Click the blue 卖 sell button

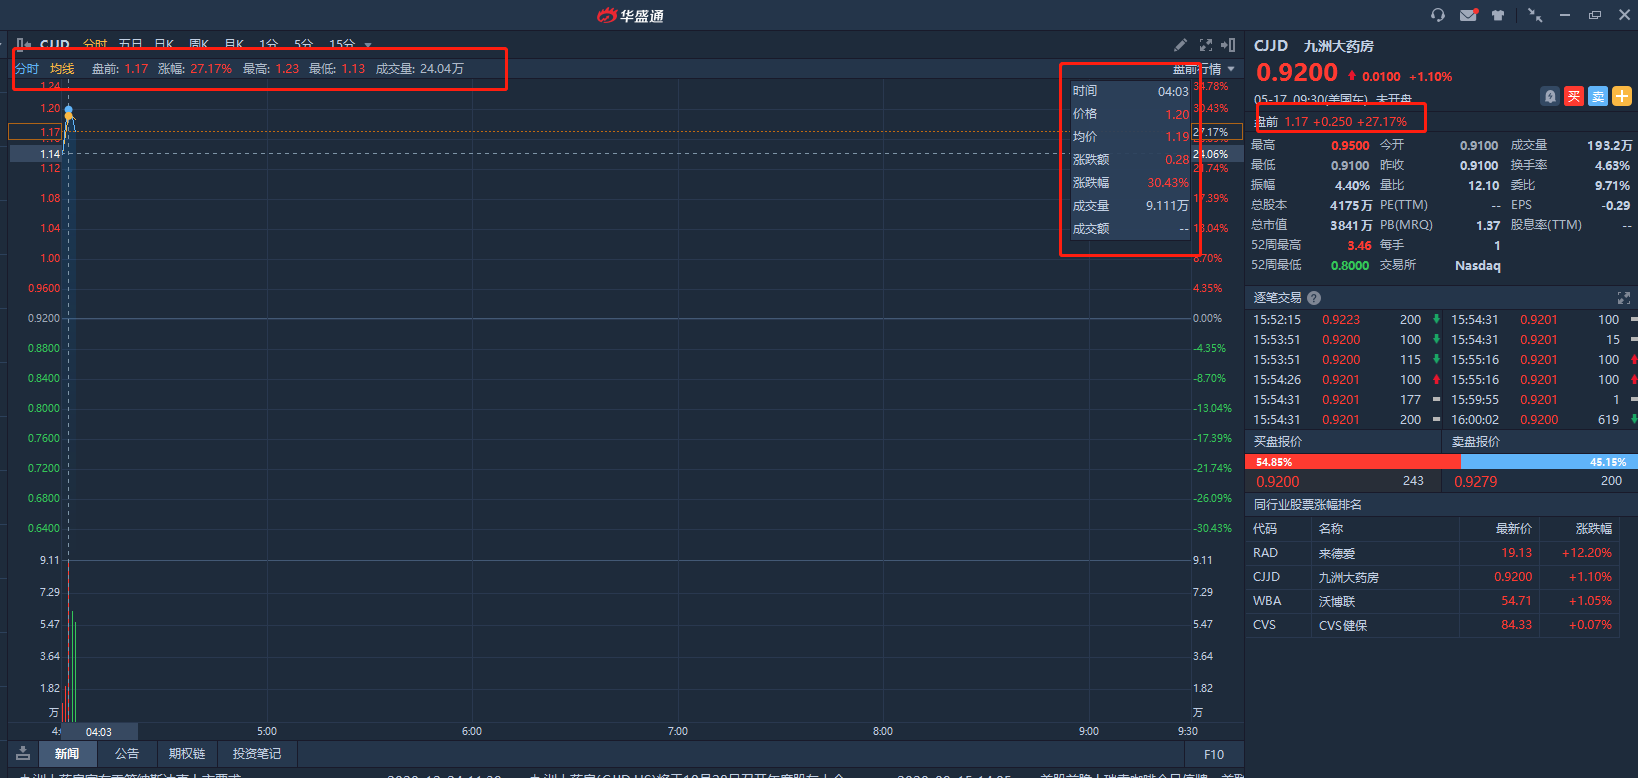coord(1598,96)
